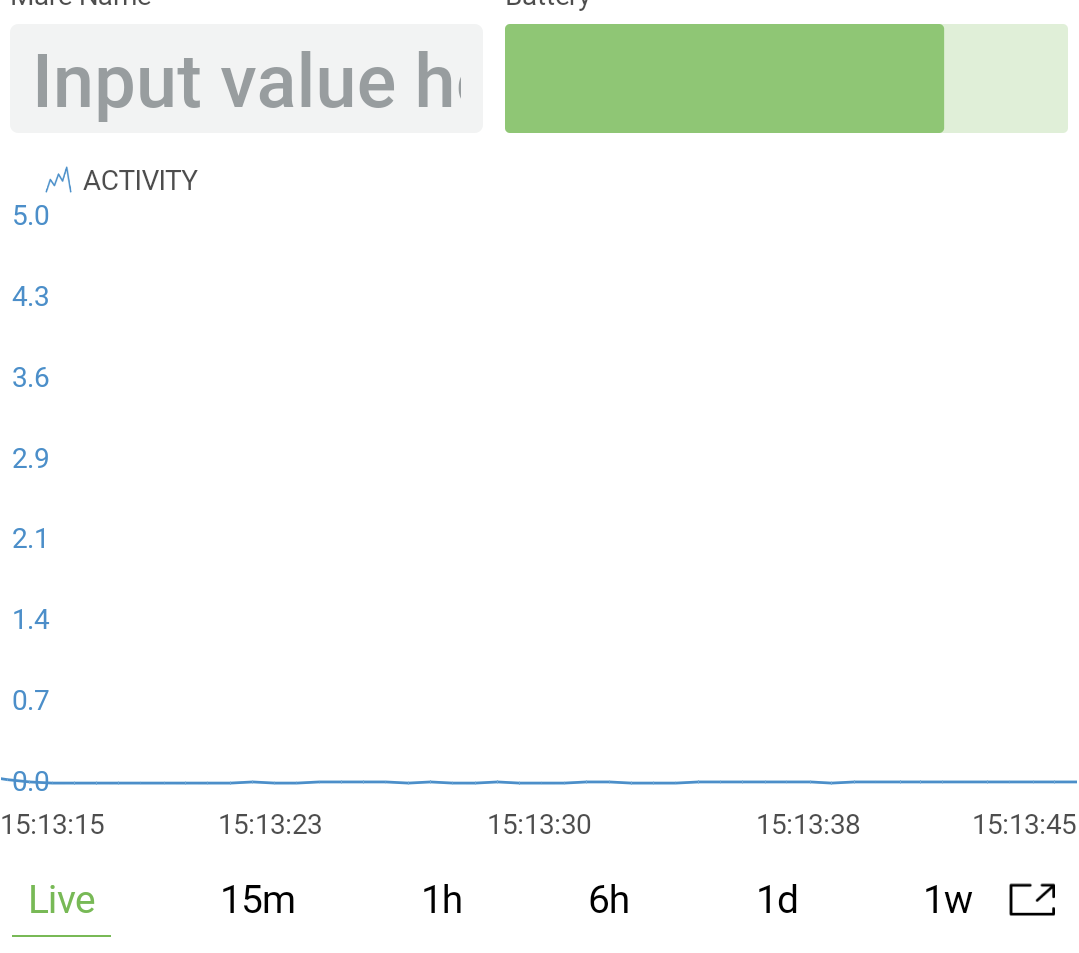Viewport: 1079px width, 953px height.
Task: Click the 15:13:23 time axis label
Action: (x=270, y=825)
